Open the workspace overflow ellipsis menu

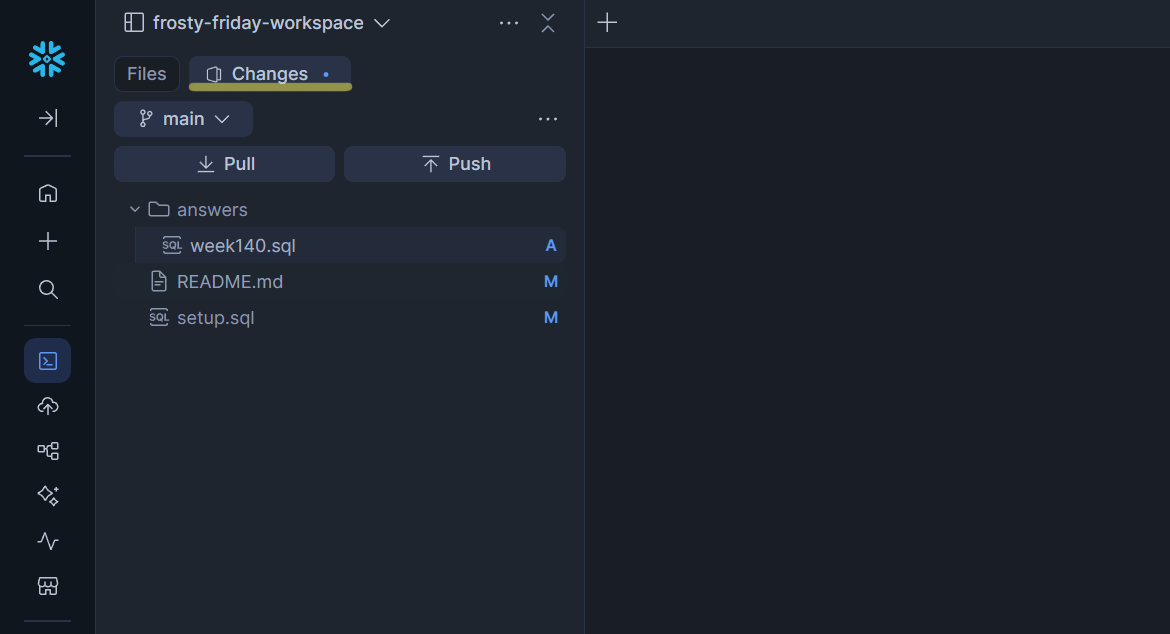(x=508, y=22)
